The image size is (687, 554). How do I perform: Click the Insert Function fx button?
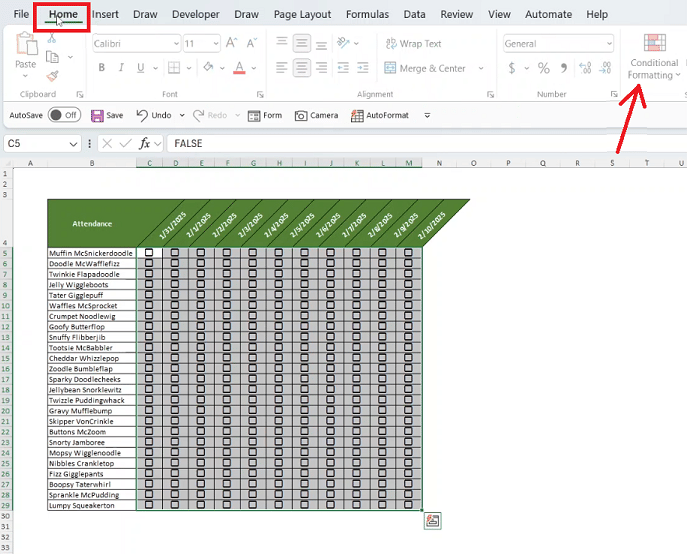145,143
